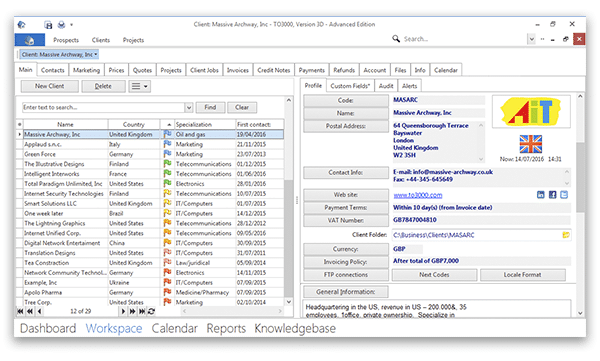This screenshot has width=600, height=361.
Task: Click the New Client button
Action: [x=50, y=86]
